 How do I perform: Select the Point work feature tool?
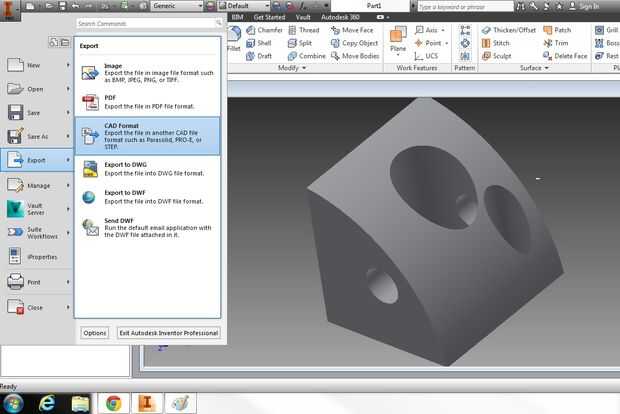pos(428,43)
